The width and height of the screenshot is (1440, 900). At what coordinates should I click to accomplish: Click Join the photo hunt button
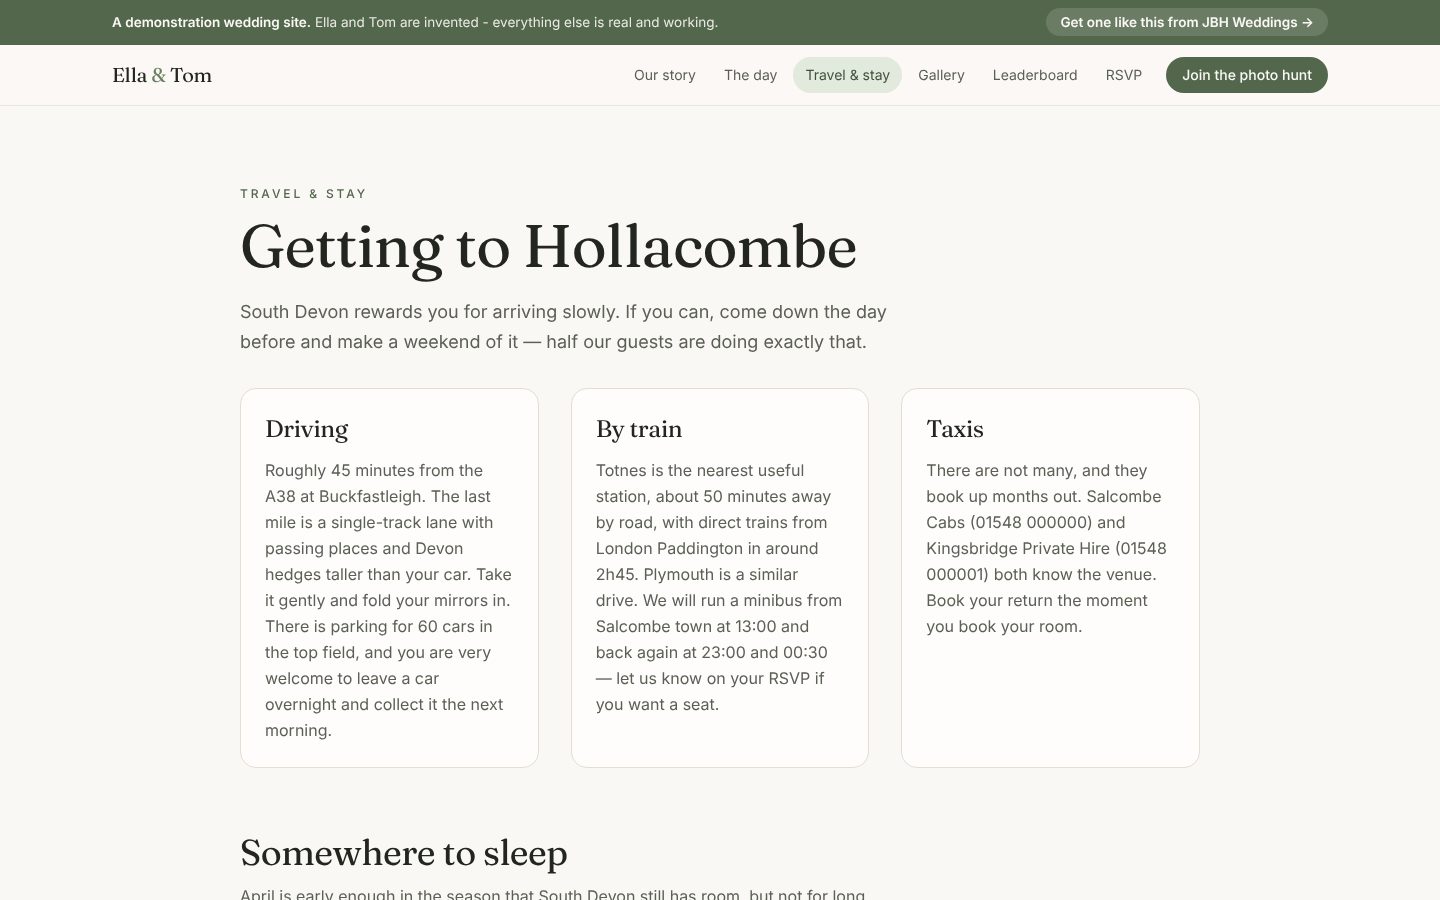pyautogui.click(x=1247, y=75)
